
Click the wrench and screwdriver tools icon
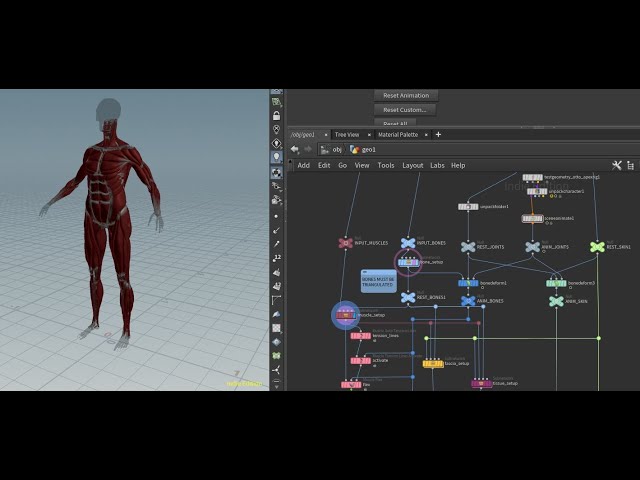point(617,165)
